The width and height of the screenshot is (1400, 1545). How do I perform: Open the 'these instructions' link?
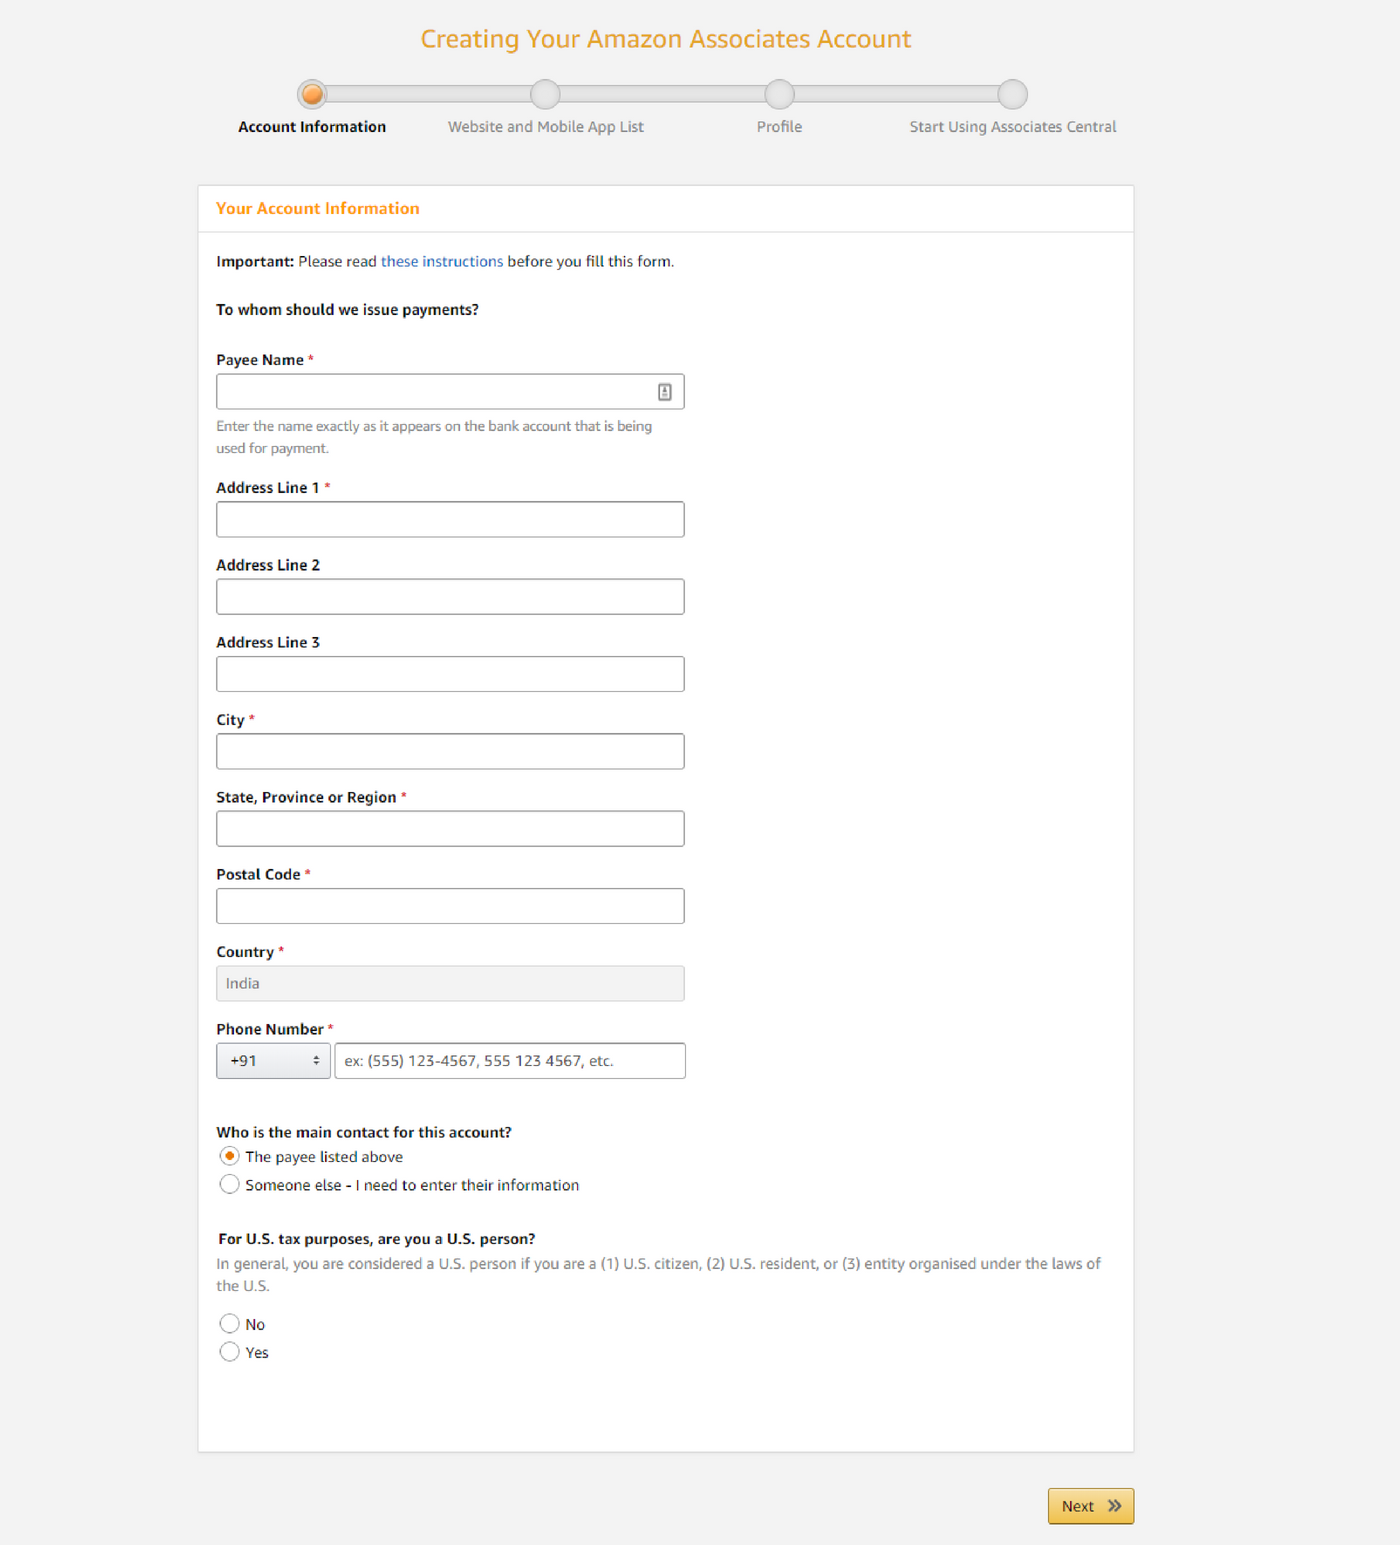[442, 261]
